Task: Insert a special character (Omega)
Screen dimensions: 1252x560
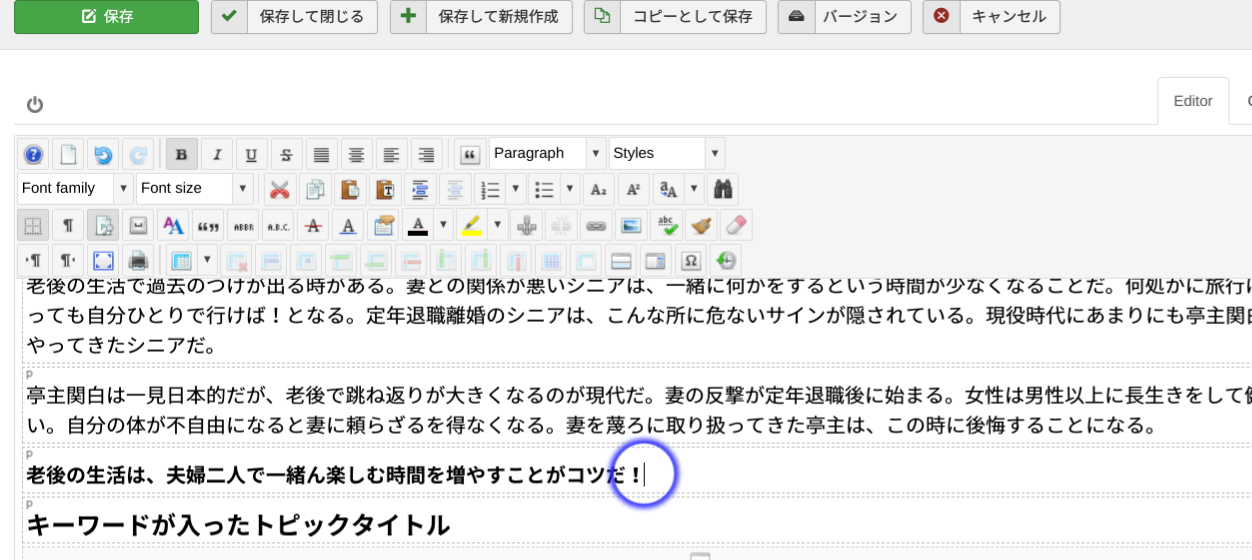Action: [x=690, y=260]
